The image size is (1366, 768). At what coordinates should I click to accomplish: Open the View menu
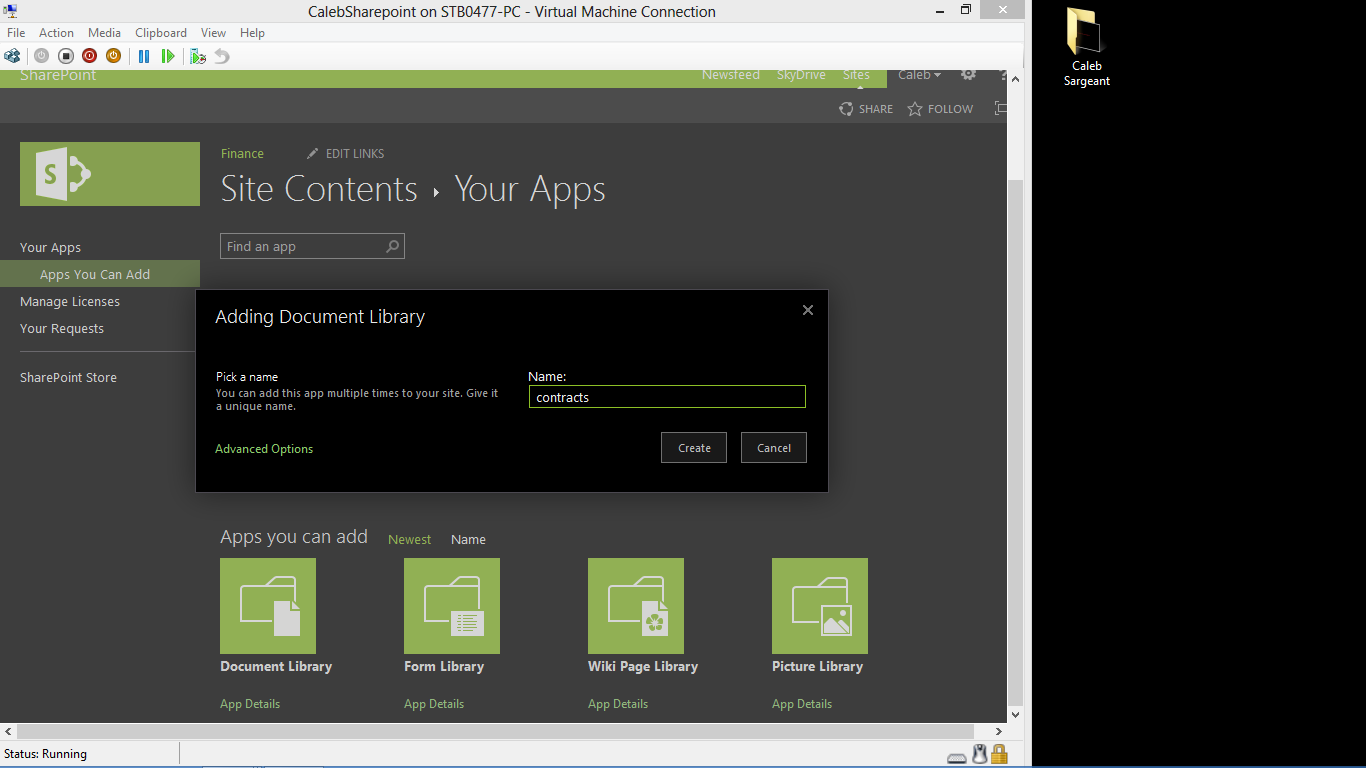pyautogui.click(x=213, y=33)
